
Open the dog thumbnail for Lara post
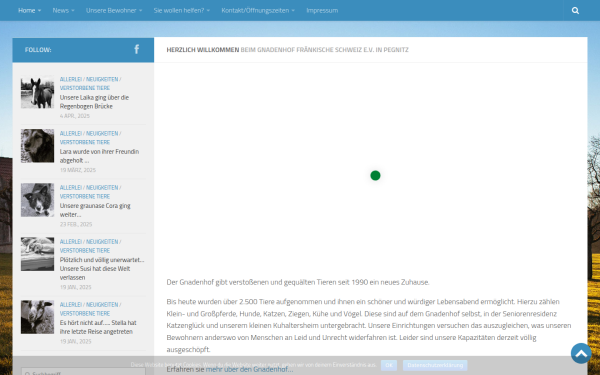pyautogui.click(x=37, y=146)
